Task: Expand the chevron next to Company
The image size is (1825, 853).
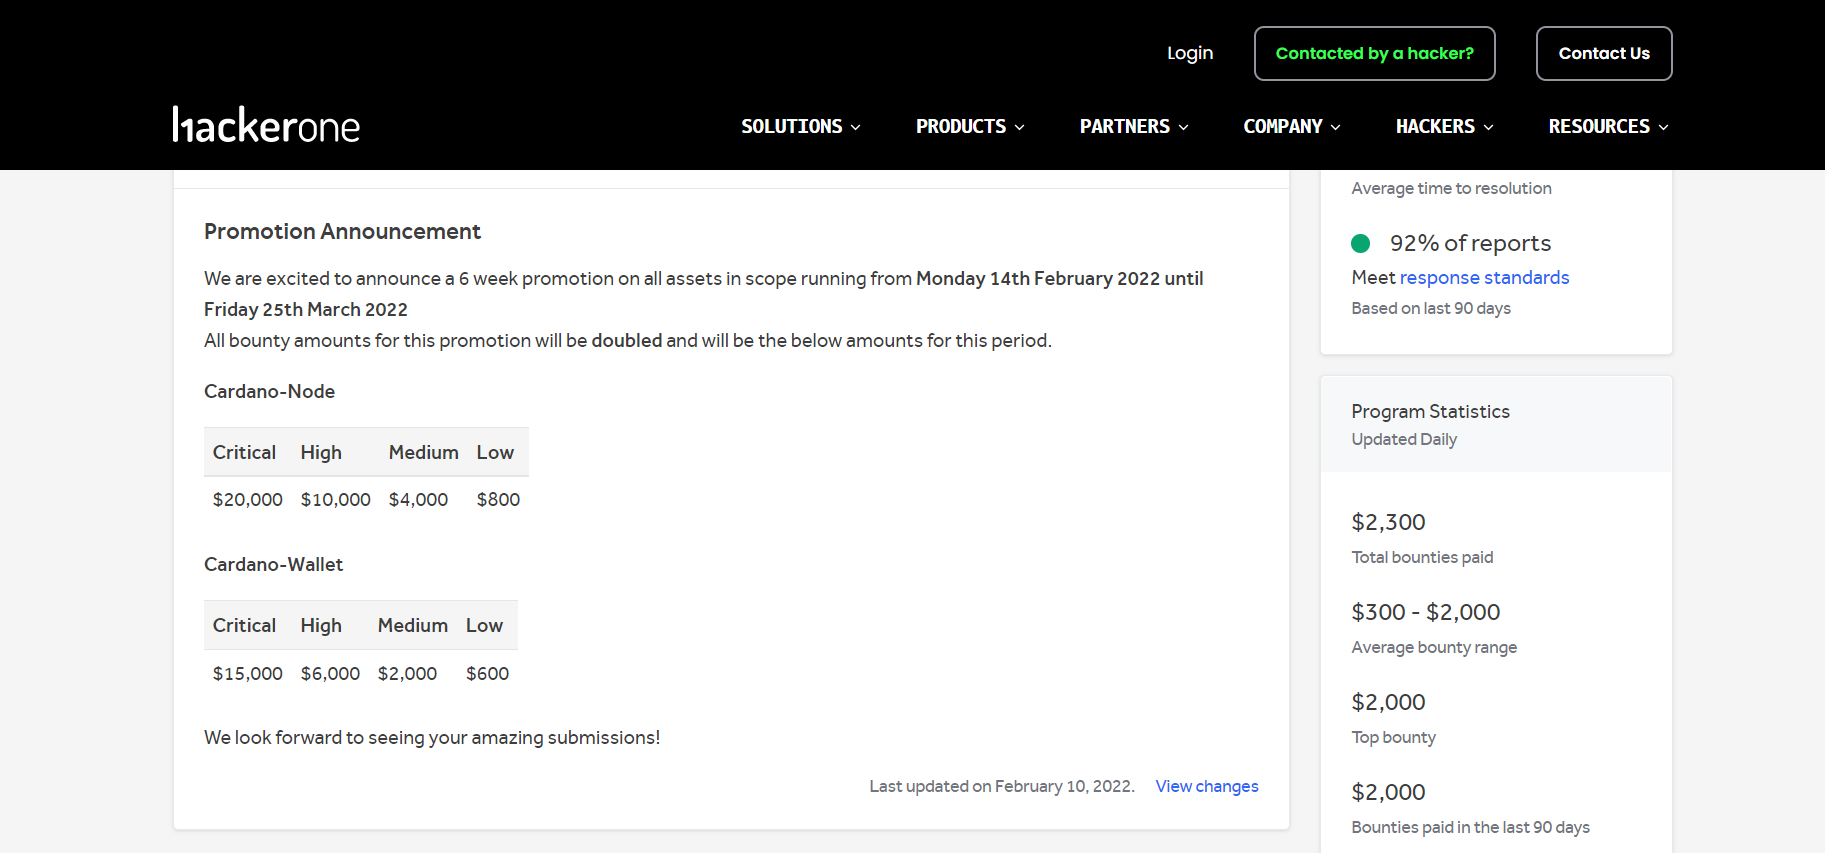Action: 1335,127
